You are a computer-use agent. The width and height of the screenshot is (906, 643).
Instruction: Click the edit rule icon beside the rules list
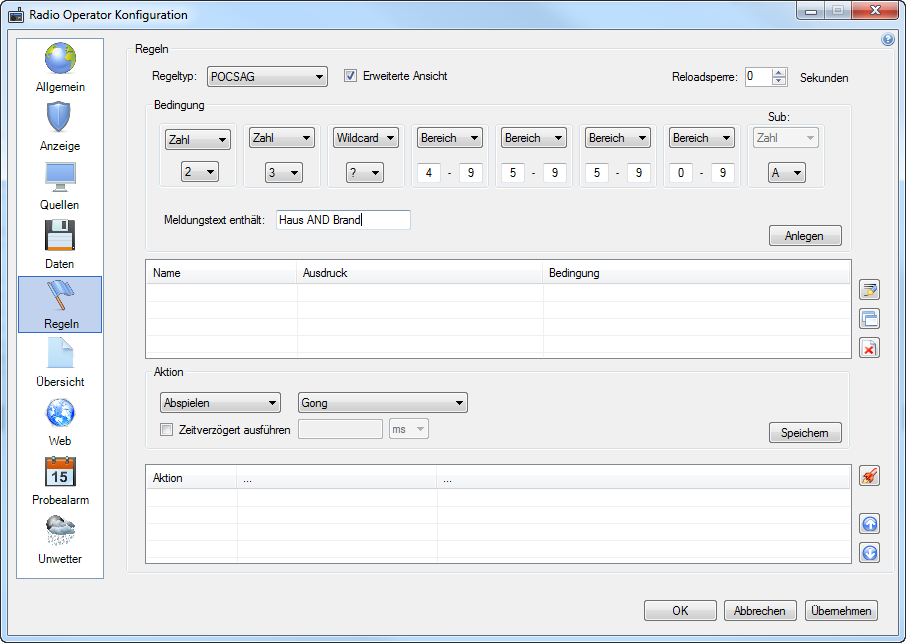(x=869, y=289)
